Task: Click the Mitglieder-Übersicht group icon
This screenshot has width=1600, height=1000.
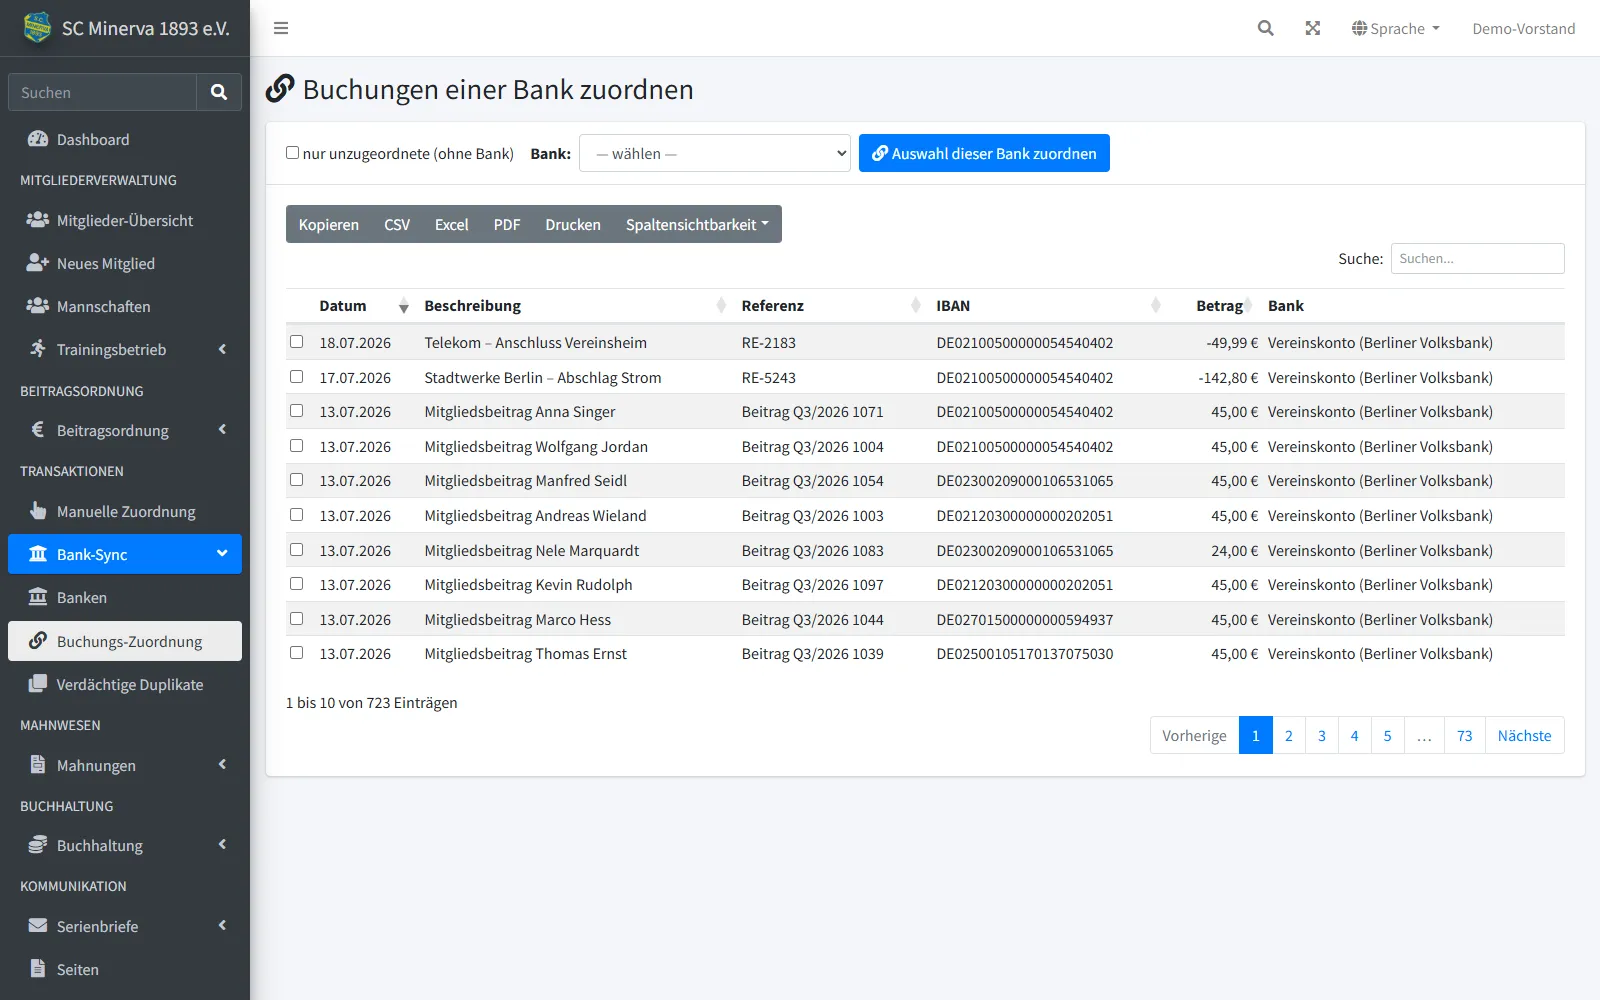Action: click(x=38, y=220)
